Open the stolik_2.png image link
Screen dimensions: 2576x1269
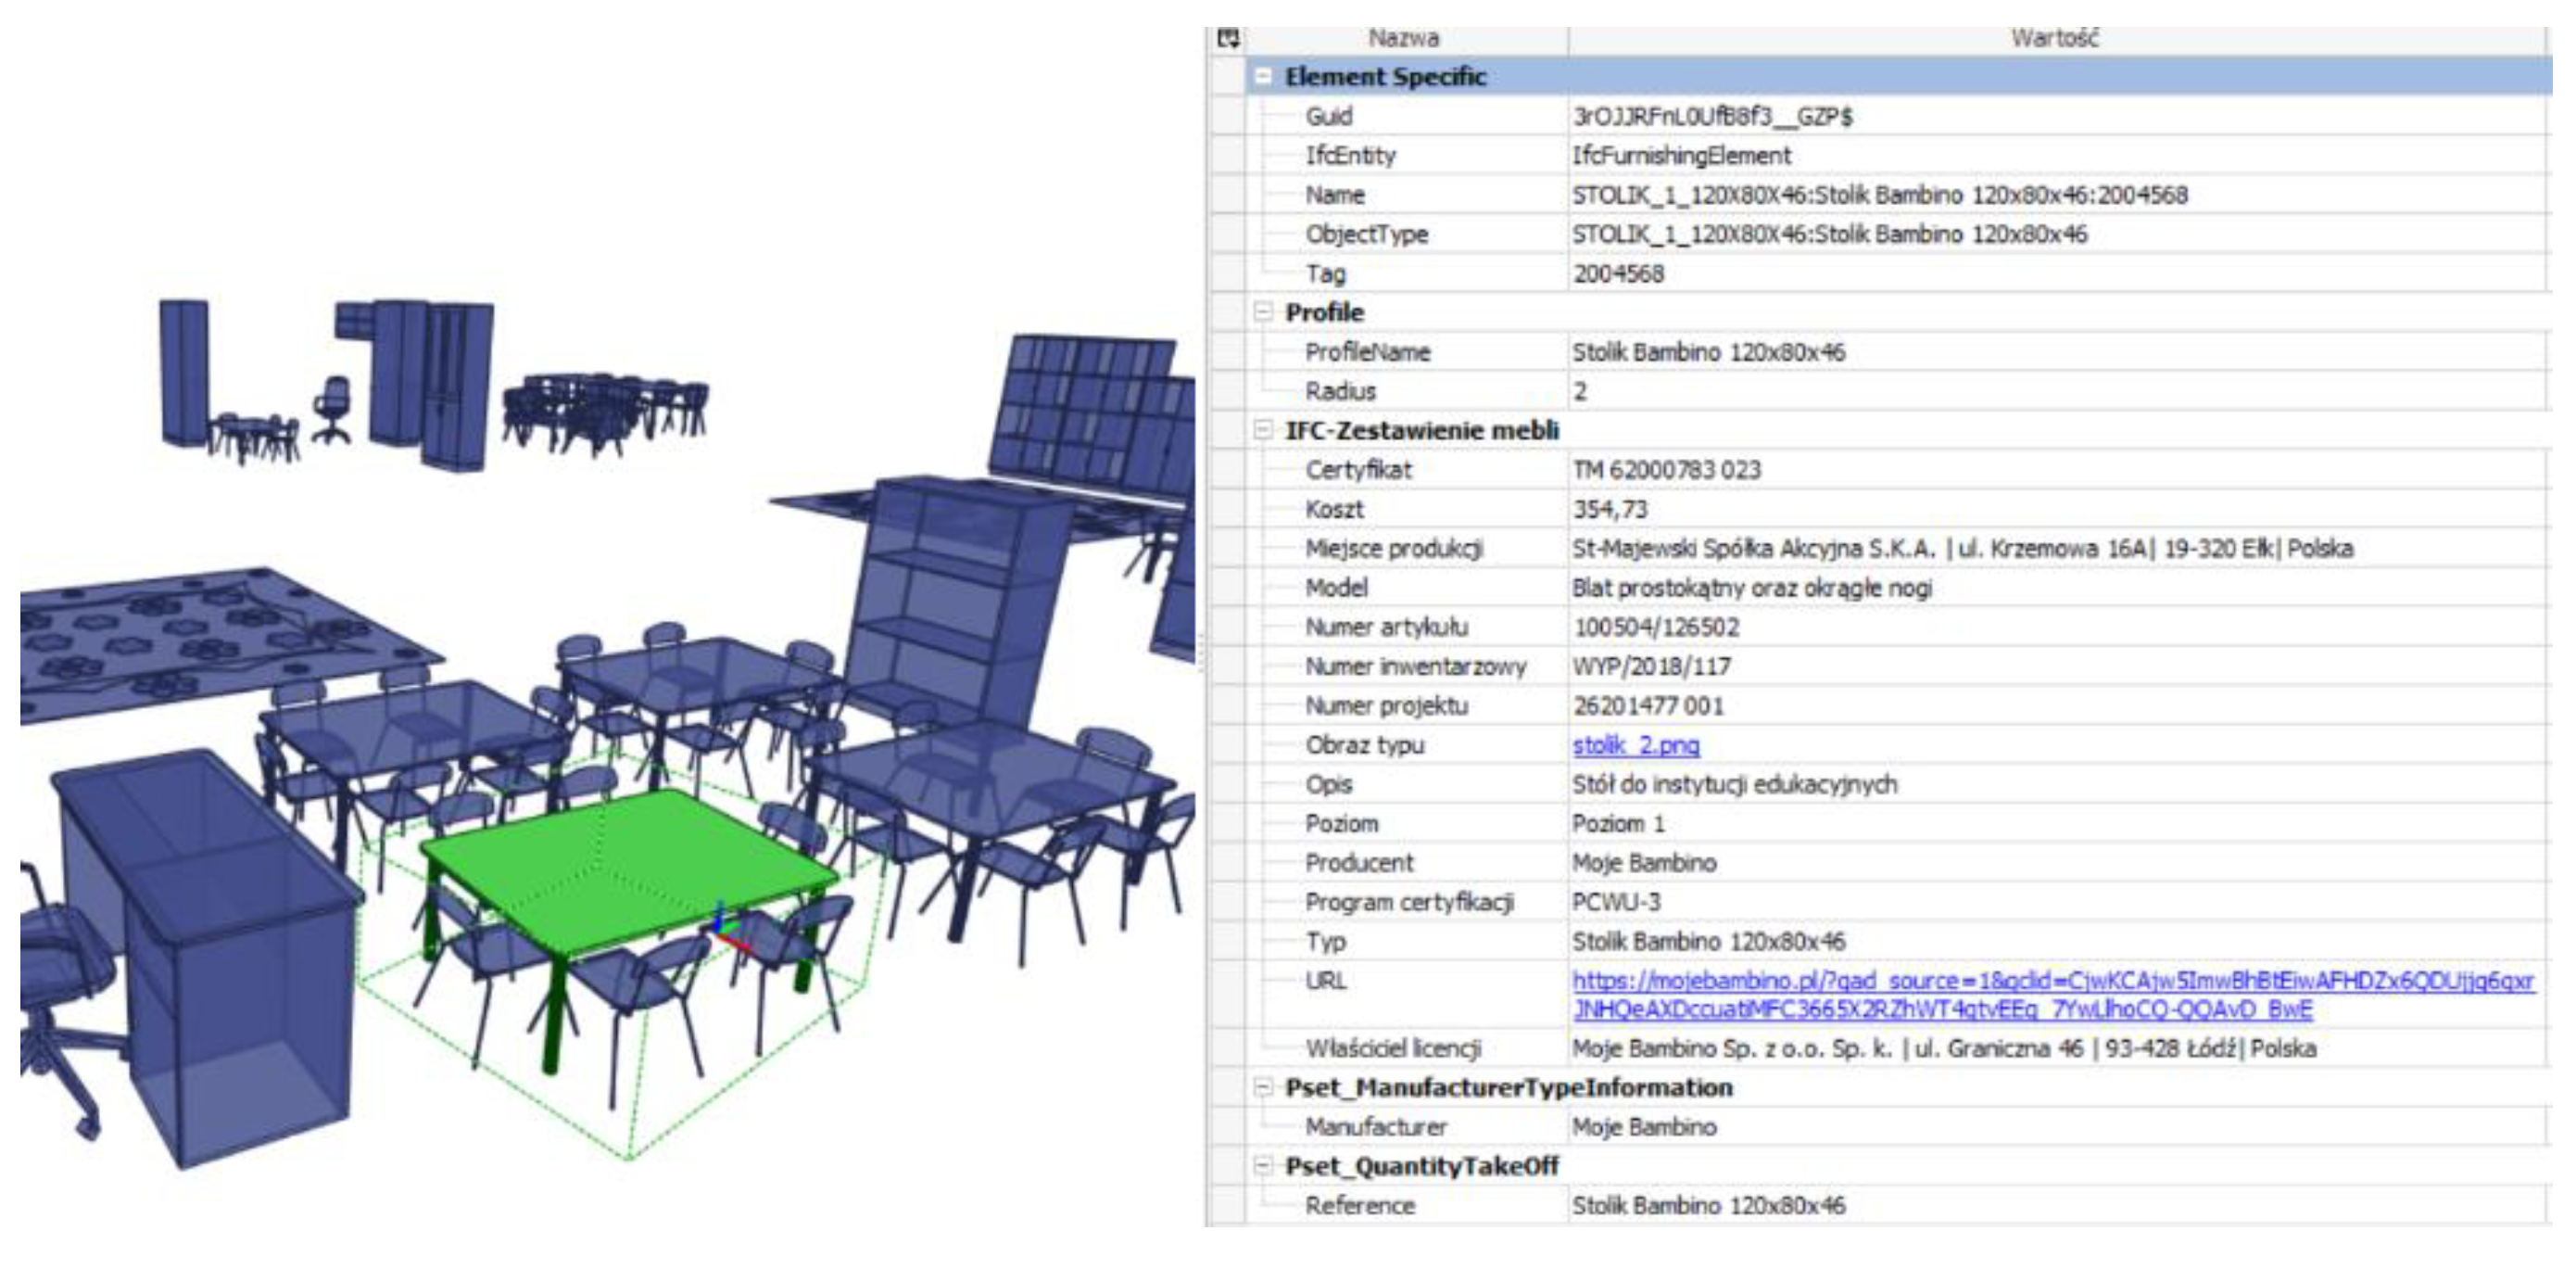(1635, 745)
